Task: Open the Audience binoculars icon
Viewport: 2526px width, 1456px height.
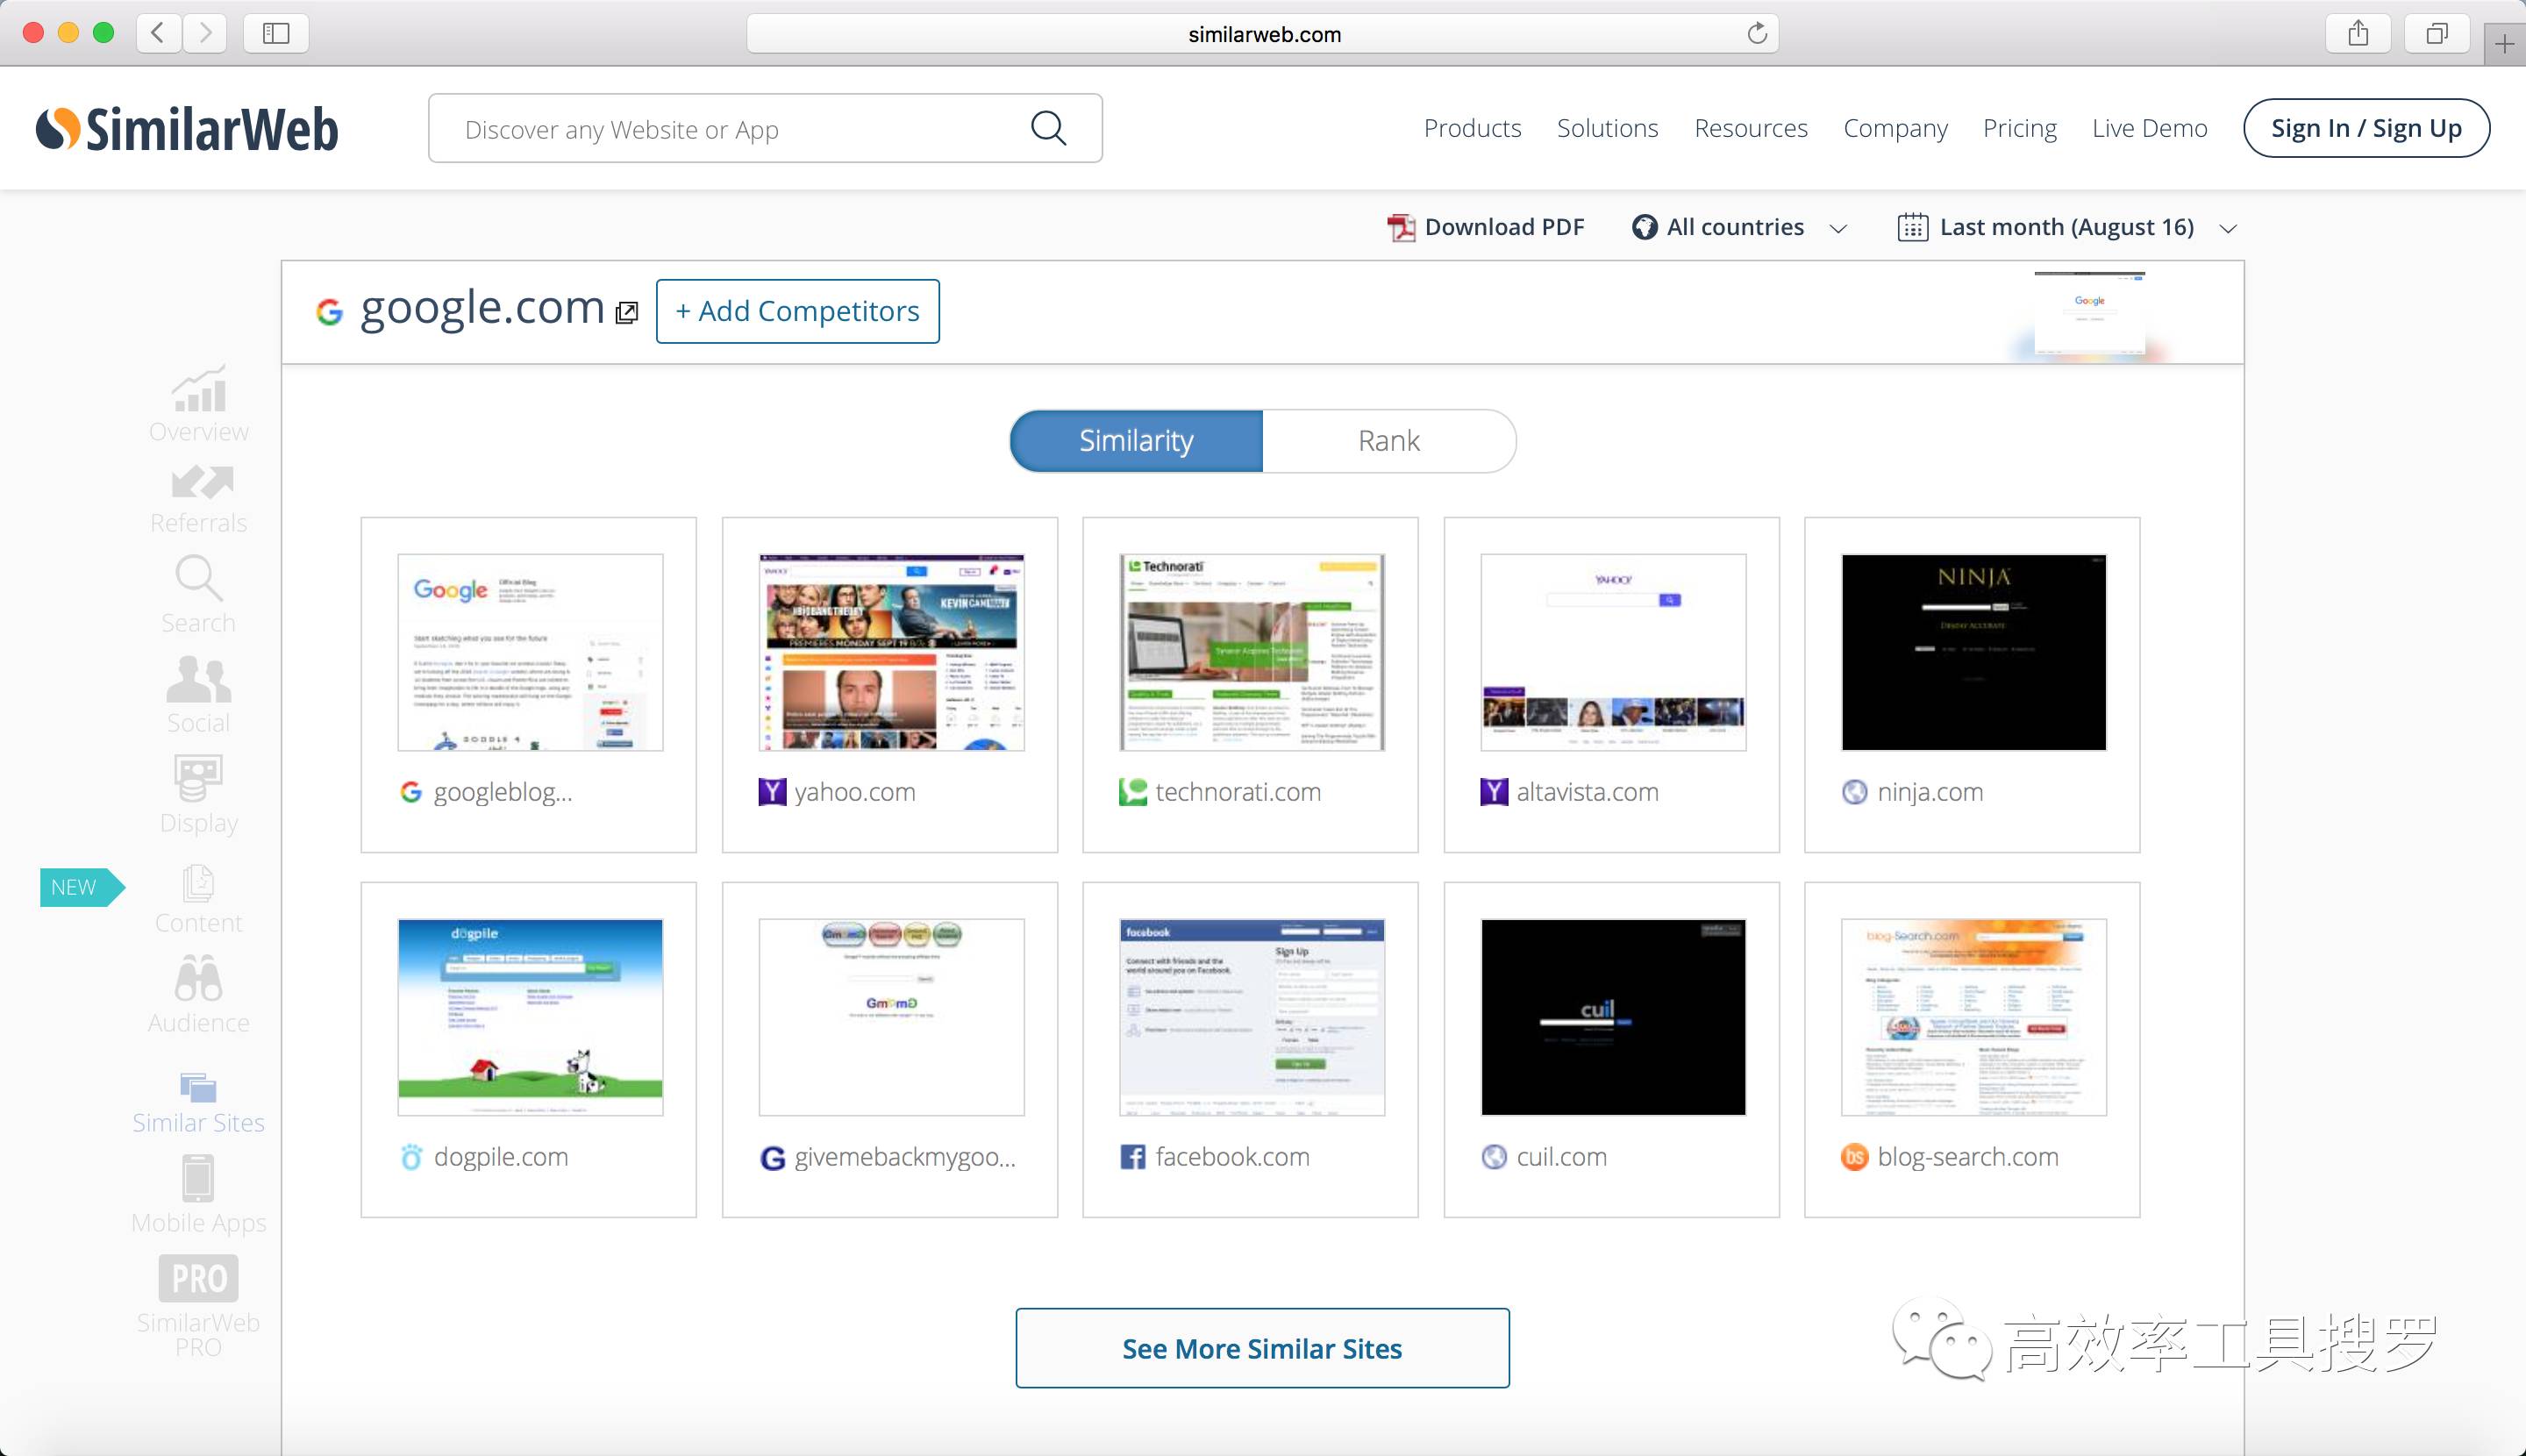Action: coord(198,978)
